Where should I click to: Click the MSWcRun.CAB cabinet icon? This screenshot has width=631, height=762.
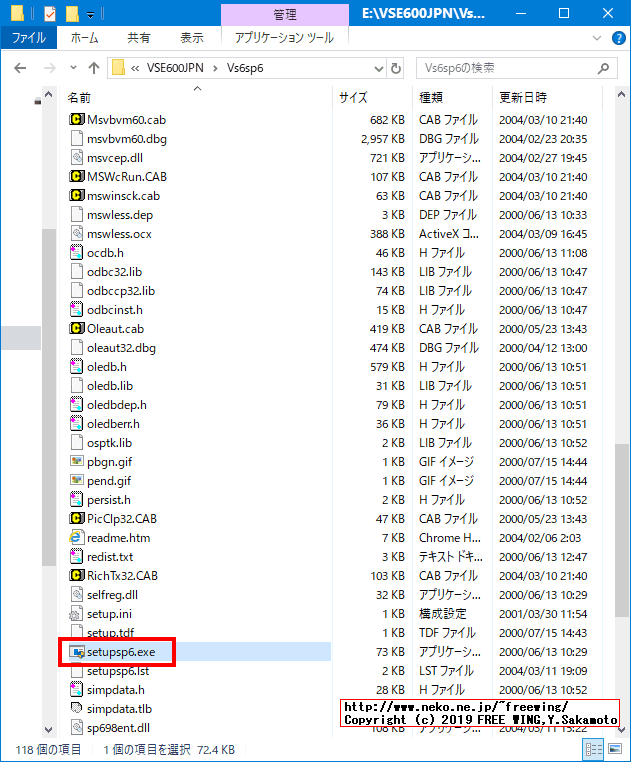click(x=76, y=176)
